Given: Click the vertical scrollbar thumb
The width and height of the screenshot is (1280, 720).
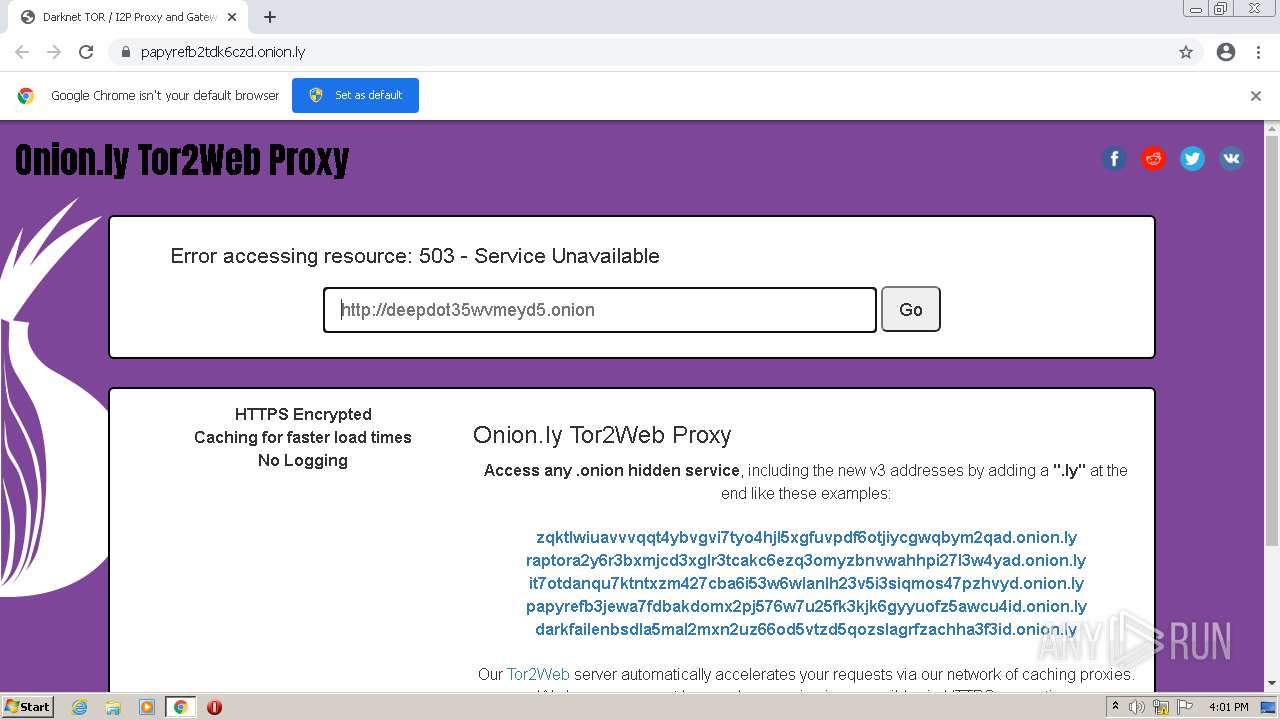Looking at the screenshot, I should [1272, 340].
